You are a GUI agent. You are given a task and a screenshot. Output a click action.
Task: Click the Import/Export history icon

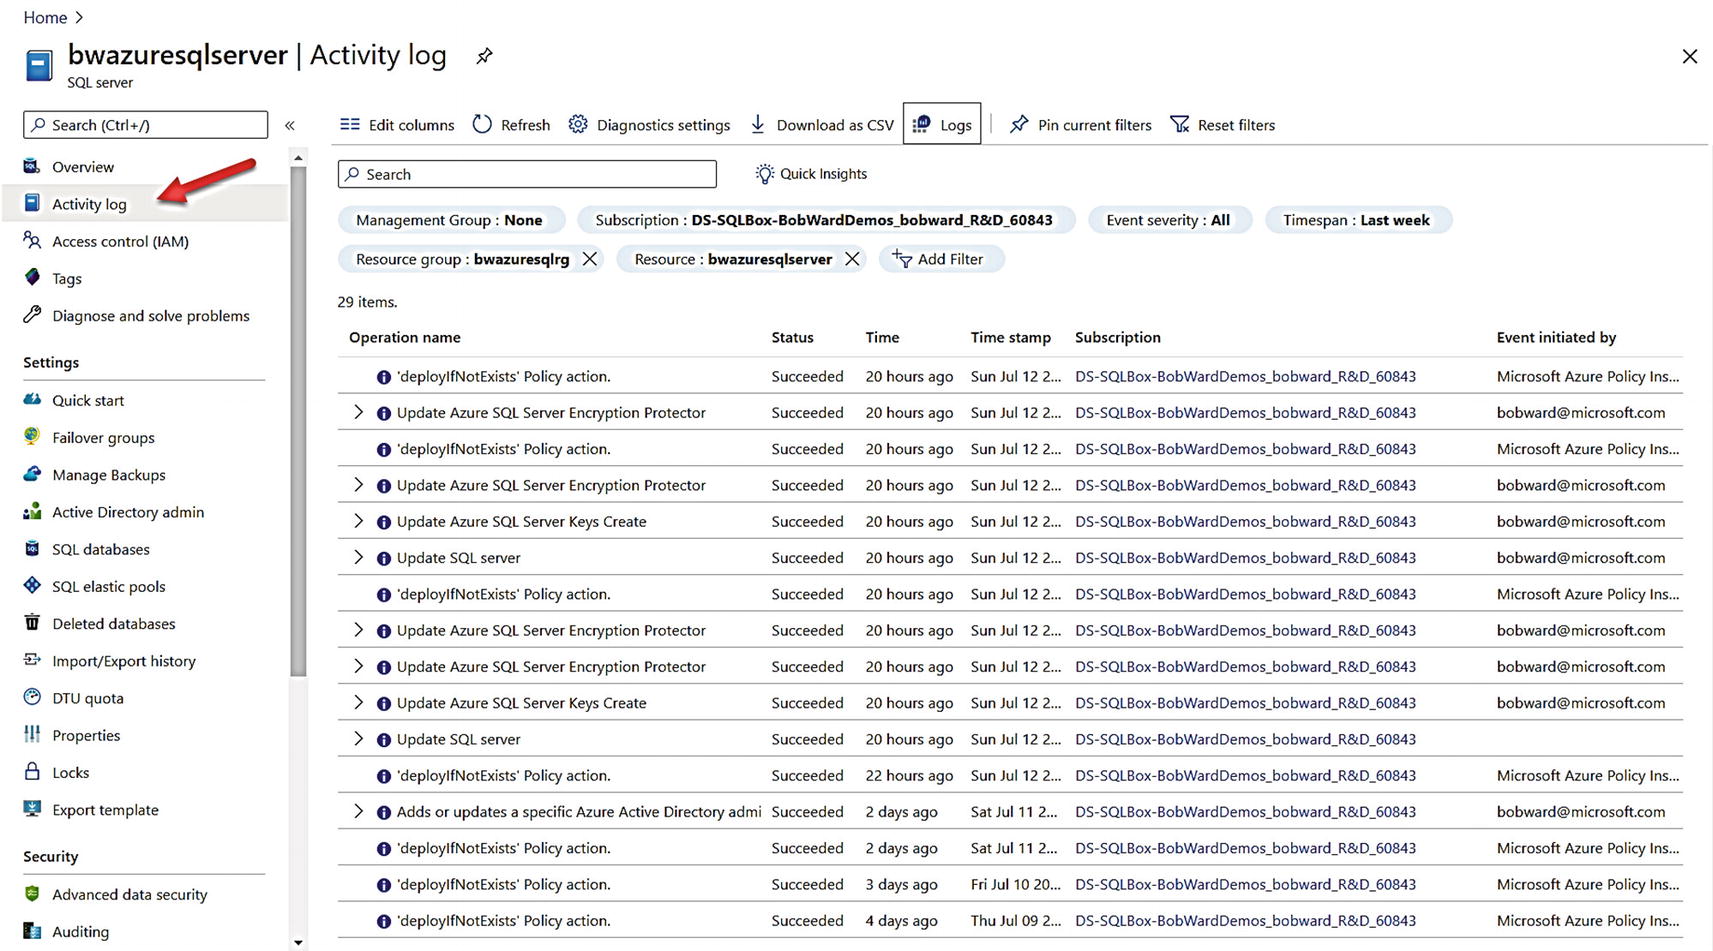tap(32, 660)
